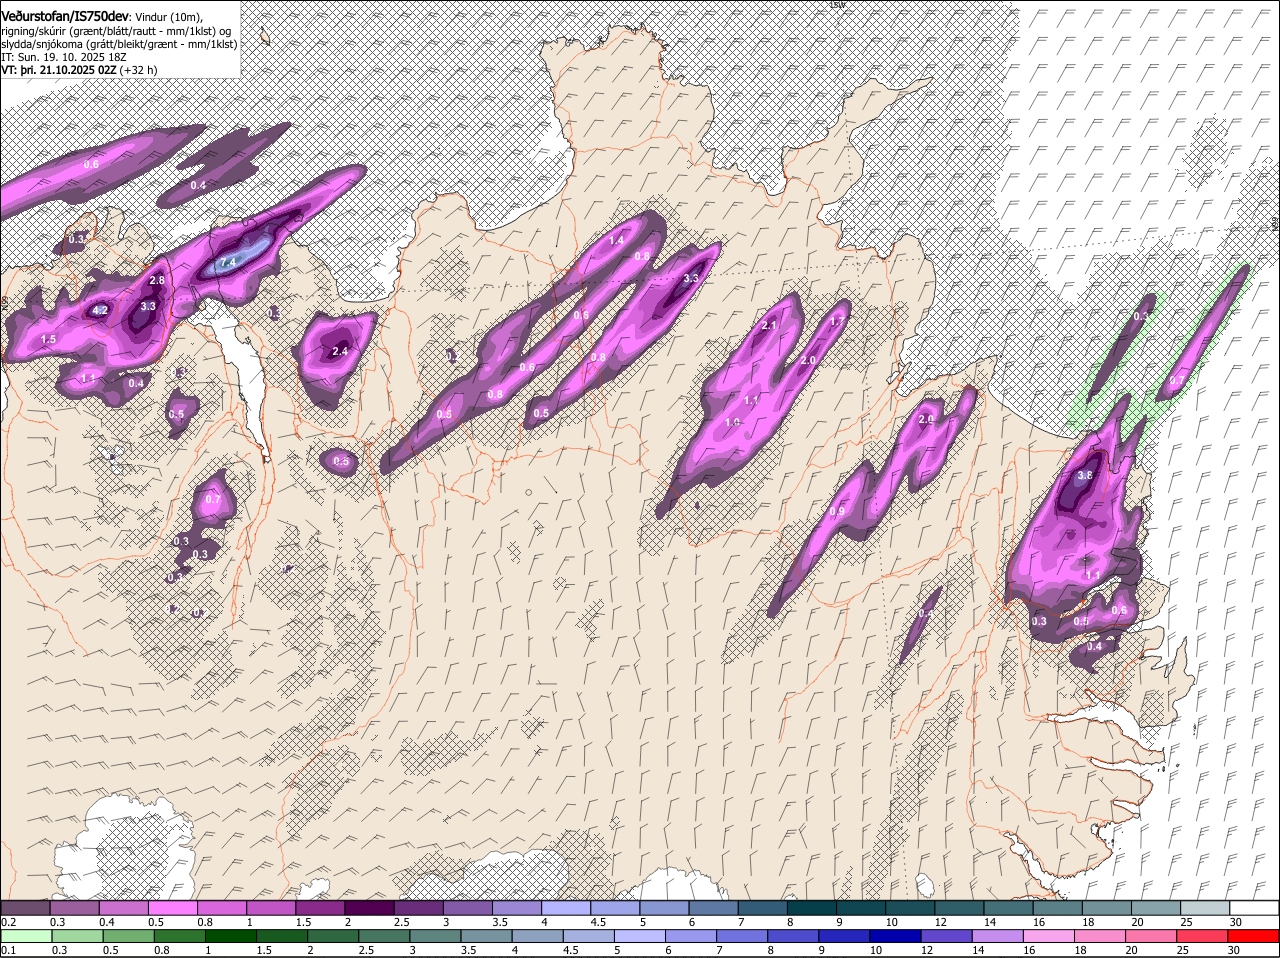
Task: Click the 3.8 precipitation label in the east
Action: tap(1085, 476)
